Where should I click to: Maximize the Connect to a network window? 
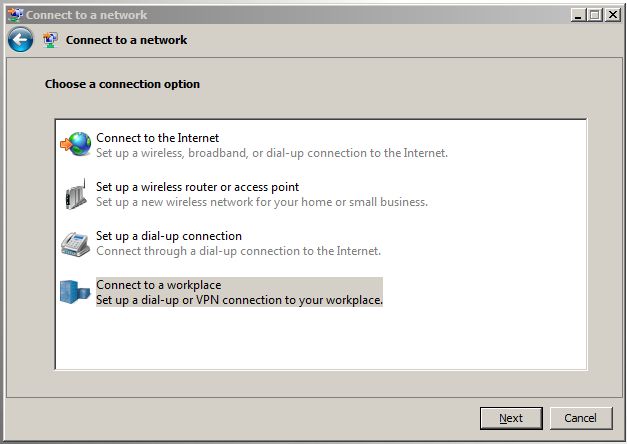(x=595, y=15)
